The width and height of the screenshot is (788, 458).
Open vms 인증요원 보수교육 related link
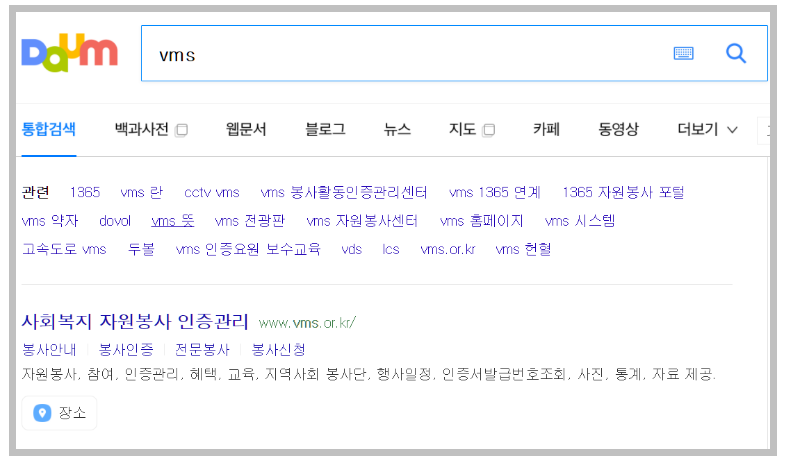coord(248,249)
